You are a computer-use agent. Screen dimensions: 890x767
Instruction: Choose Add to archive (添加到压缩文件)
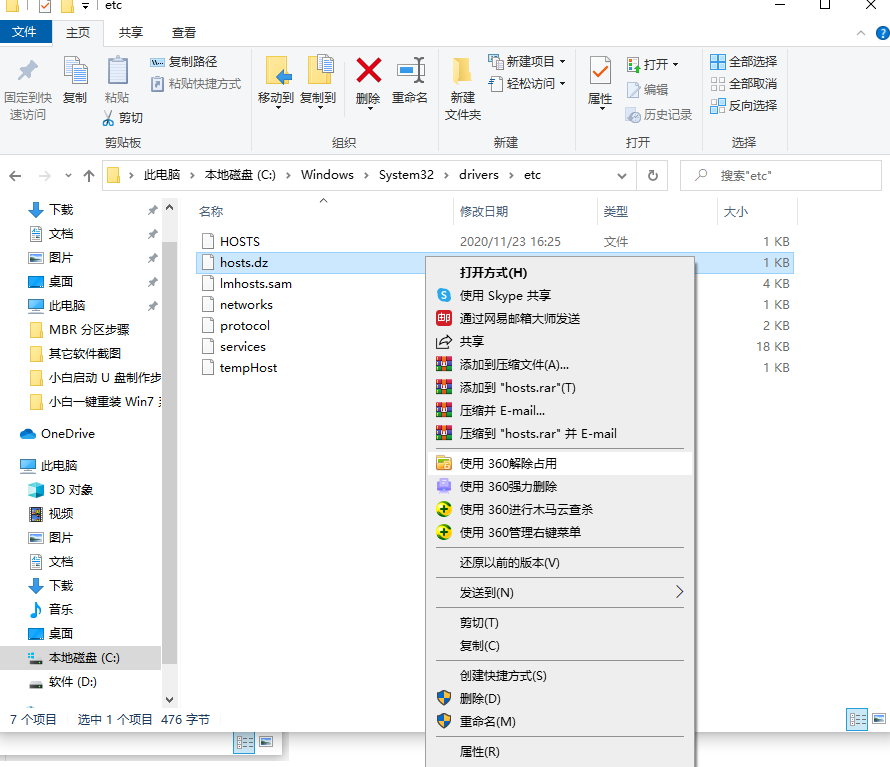tap(560, 364)
